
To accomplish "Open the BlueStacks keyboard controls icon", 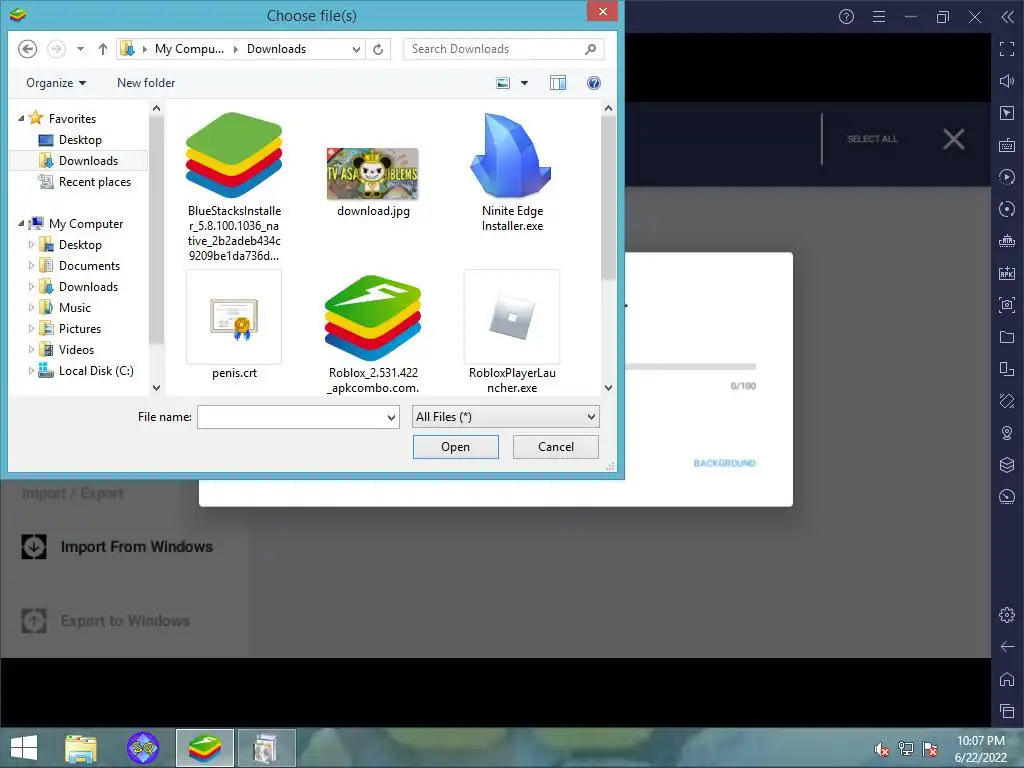I will [x=1007, y=145].
